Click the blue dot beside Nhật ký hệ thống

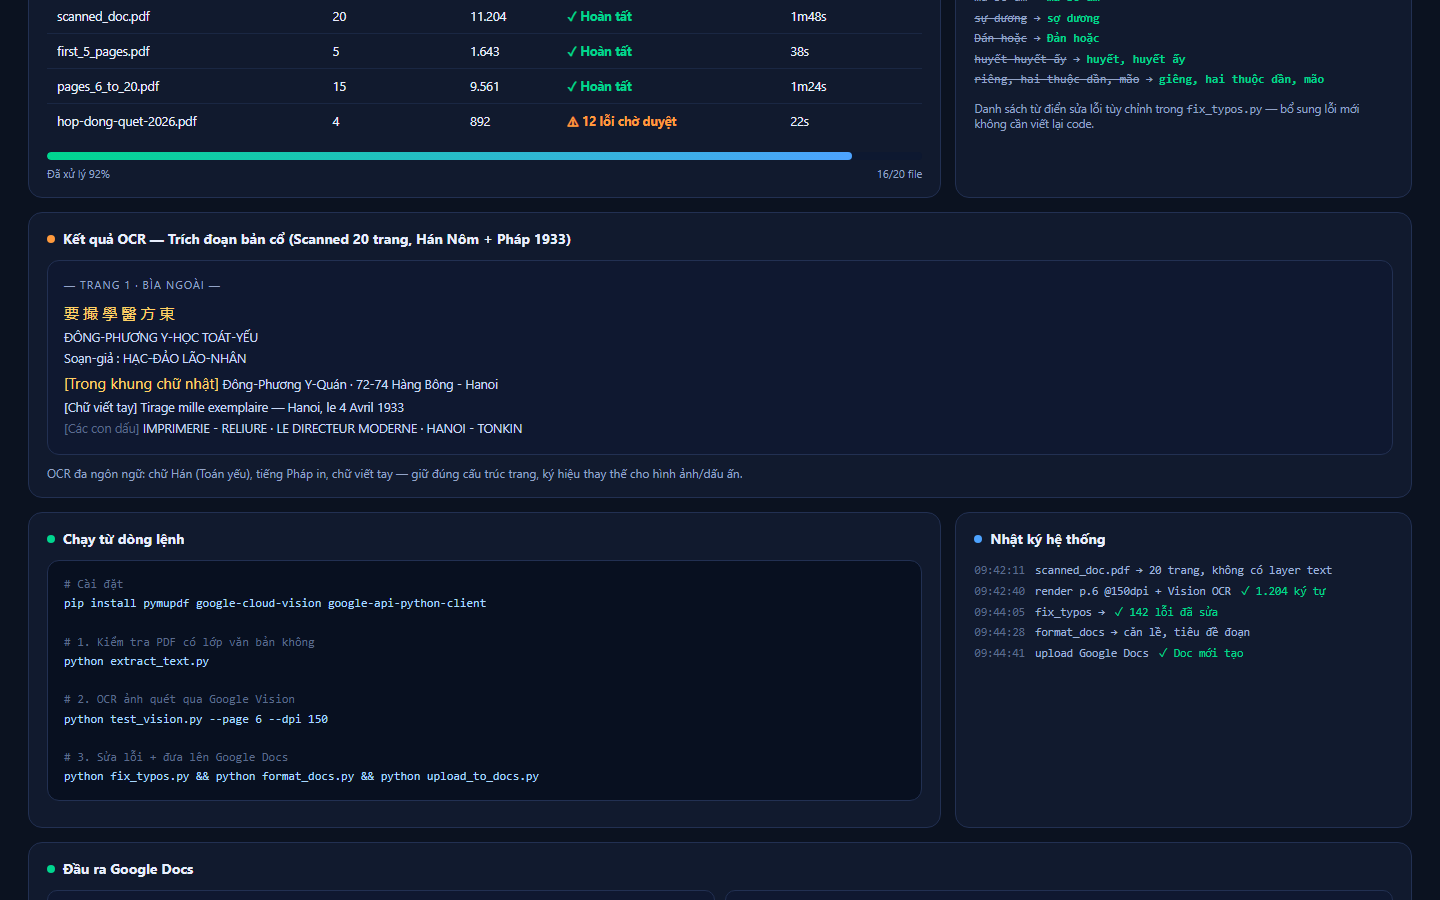978,539
